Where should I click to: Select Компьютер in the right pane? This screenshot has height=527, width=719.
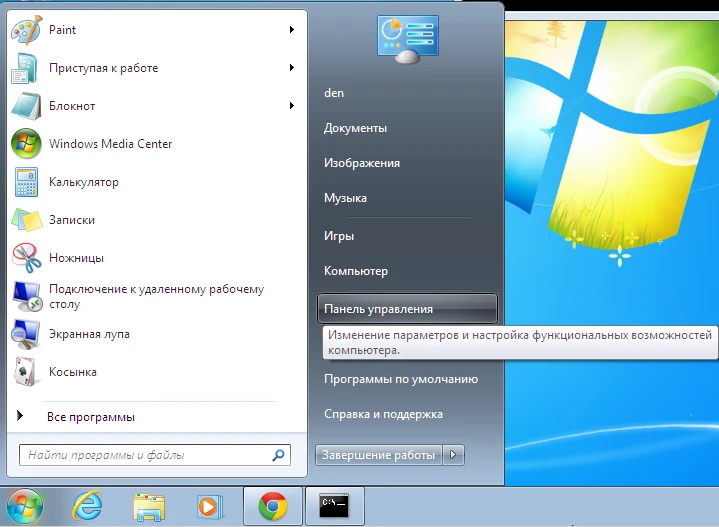point(356,271)
